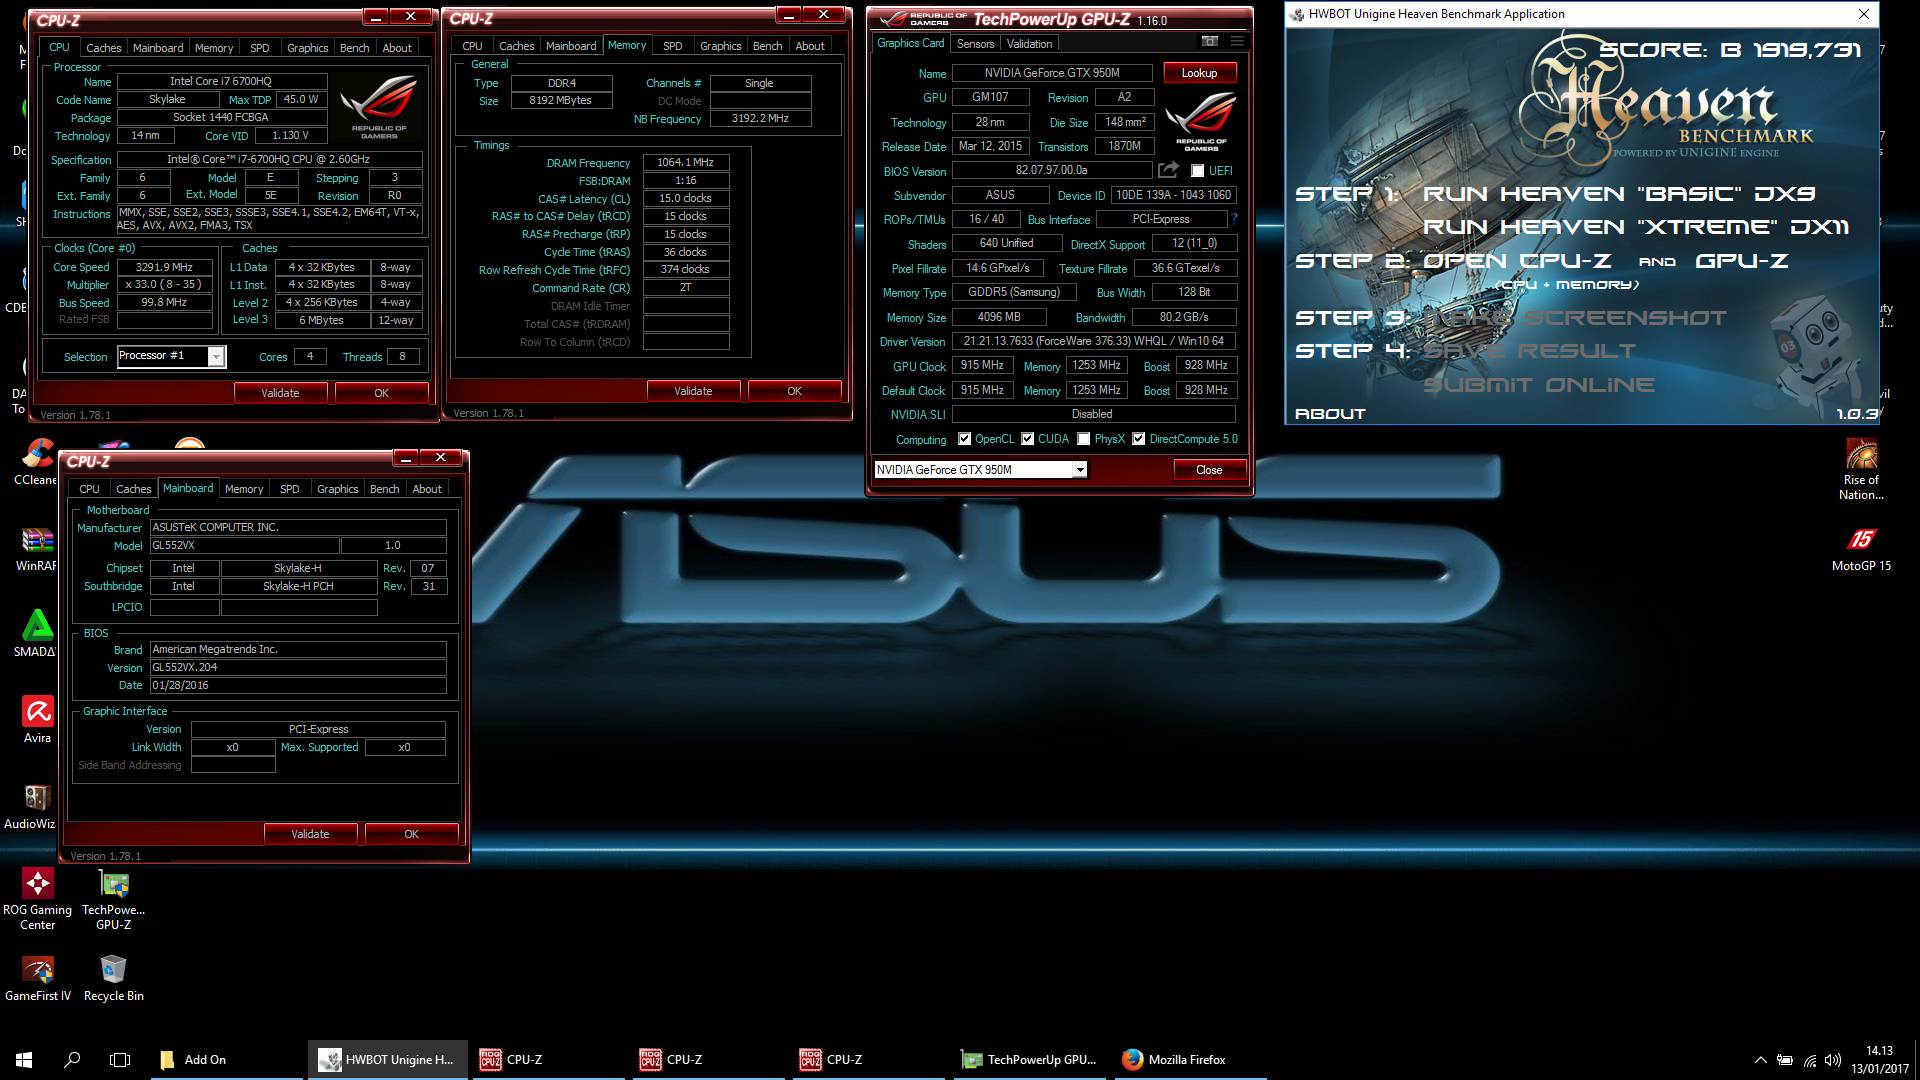Click ABOUT in Heaven Benchmark window

[x=1330, y=414]
